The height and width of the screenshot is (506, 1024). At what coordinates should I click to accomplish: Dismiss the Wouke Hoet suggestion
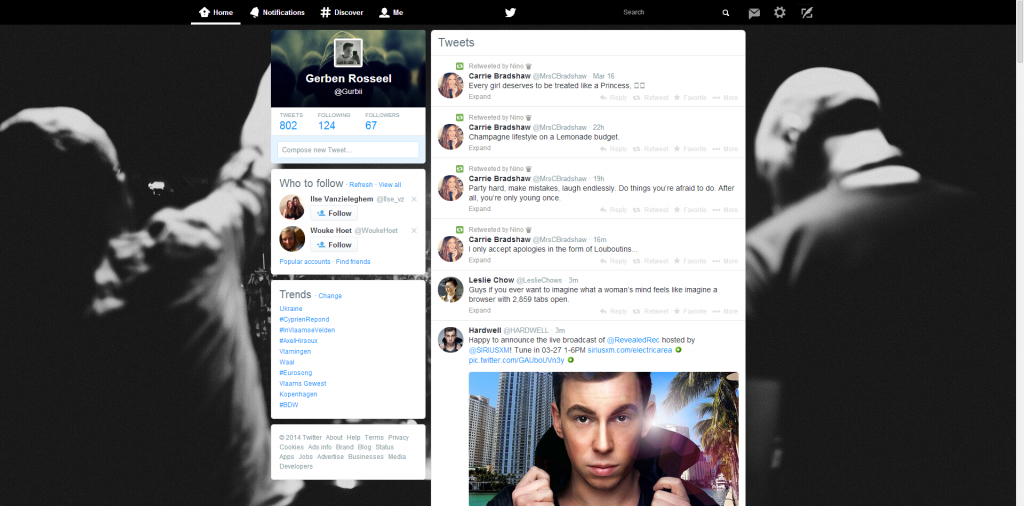414,230
